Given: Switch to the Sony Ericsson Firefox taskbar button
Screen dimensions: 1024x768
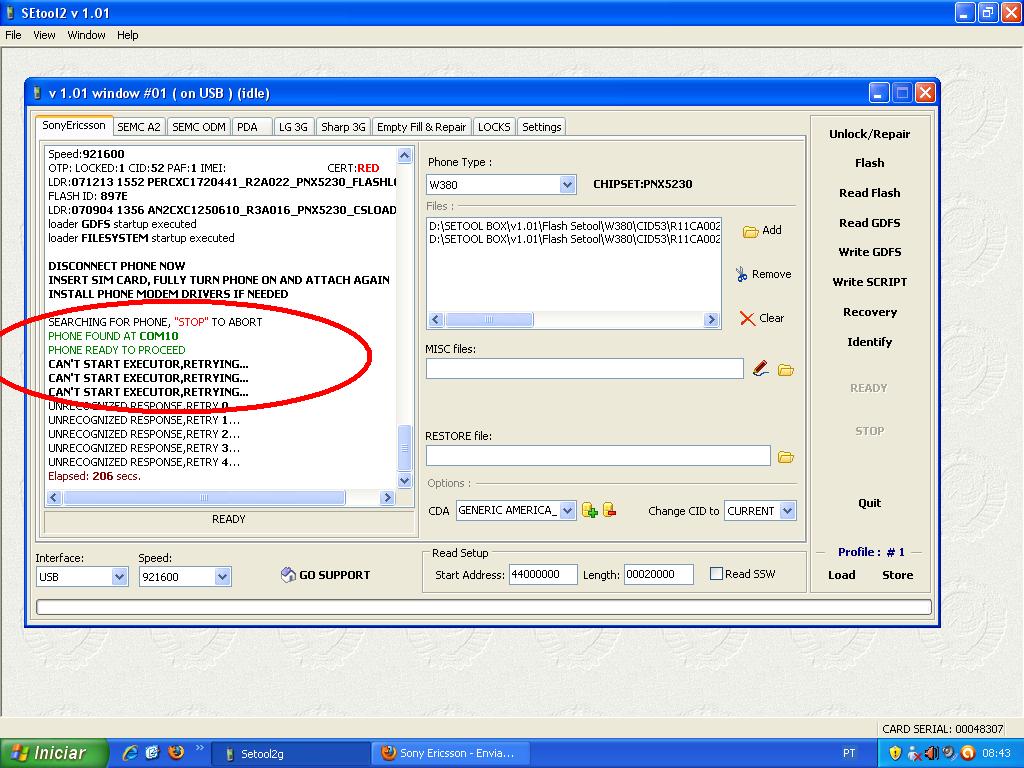Looking at the screenshot, I should coord(451,754).
